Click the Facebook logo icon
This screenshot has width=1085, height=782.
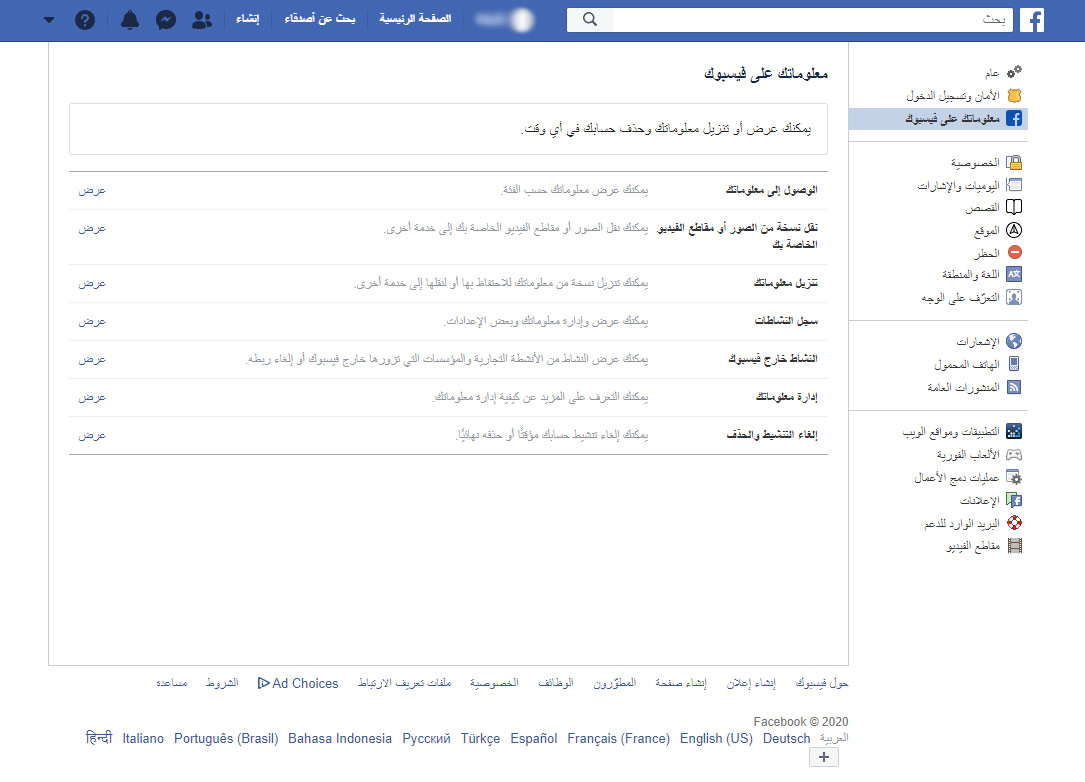[1031, 20]
